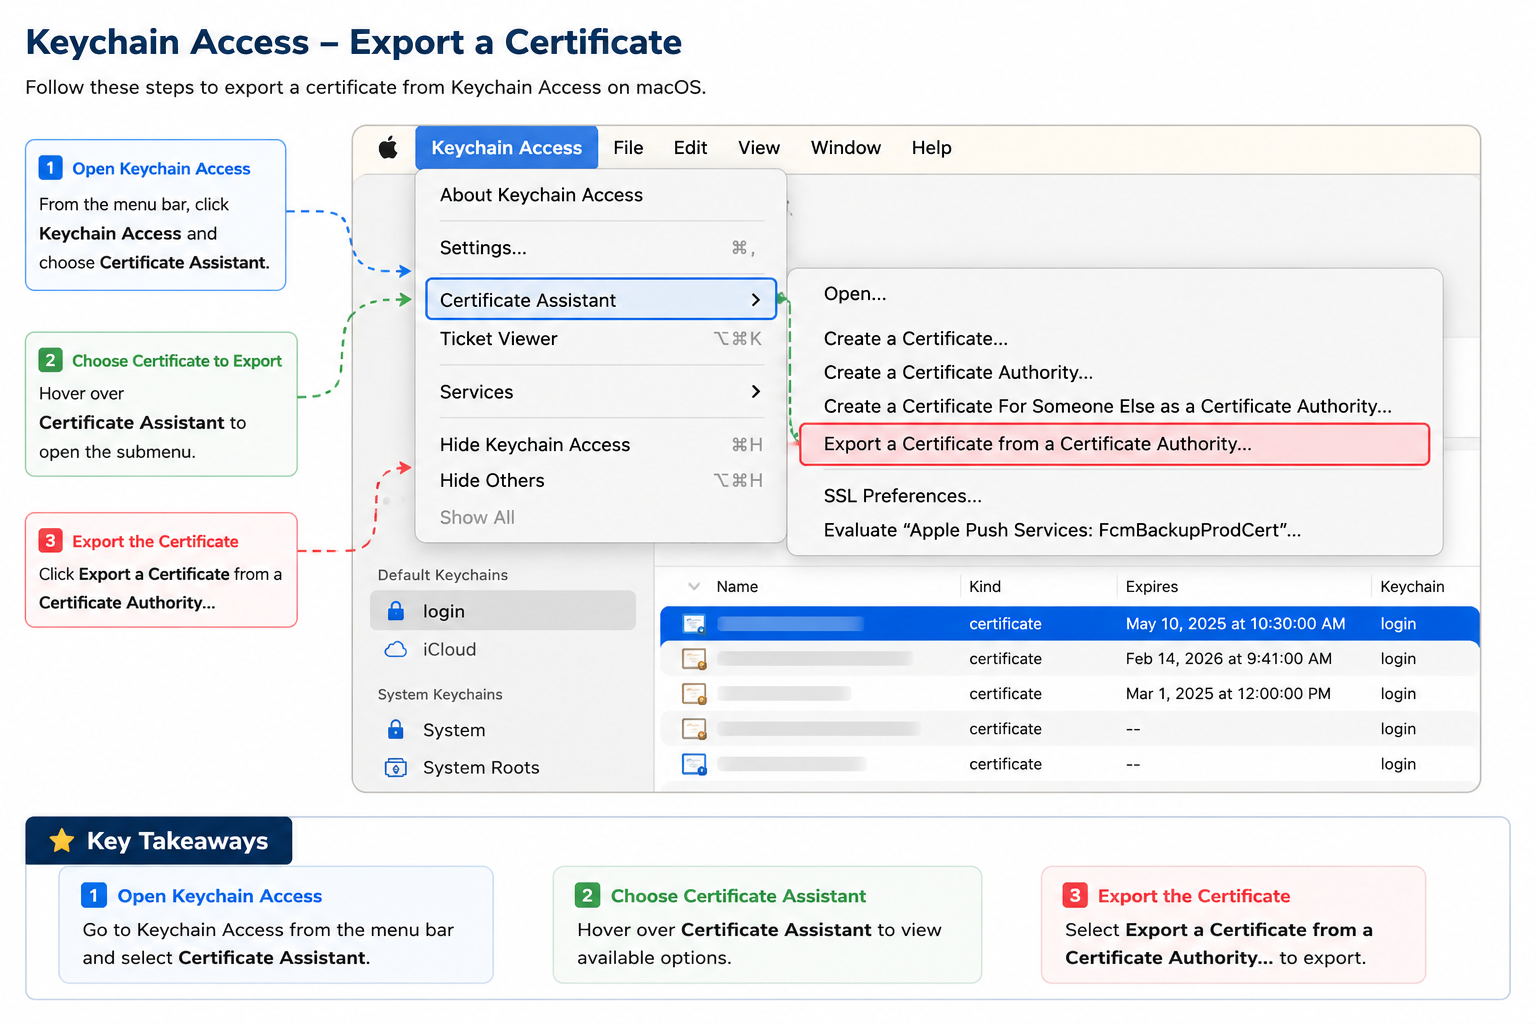Open the Edit menu
1536x1024 pixels.
(690, 148)
